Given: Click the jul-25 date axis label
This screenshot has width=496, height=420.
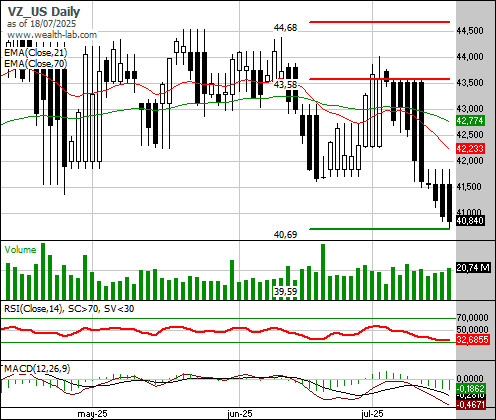Looking at the screenshot, I should (372, 414).
